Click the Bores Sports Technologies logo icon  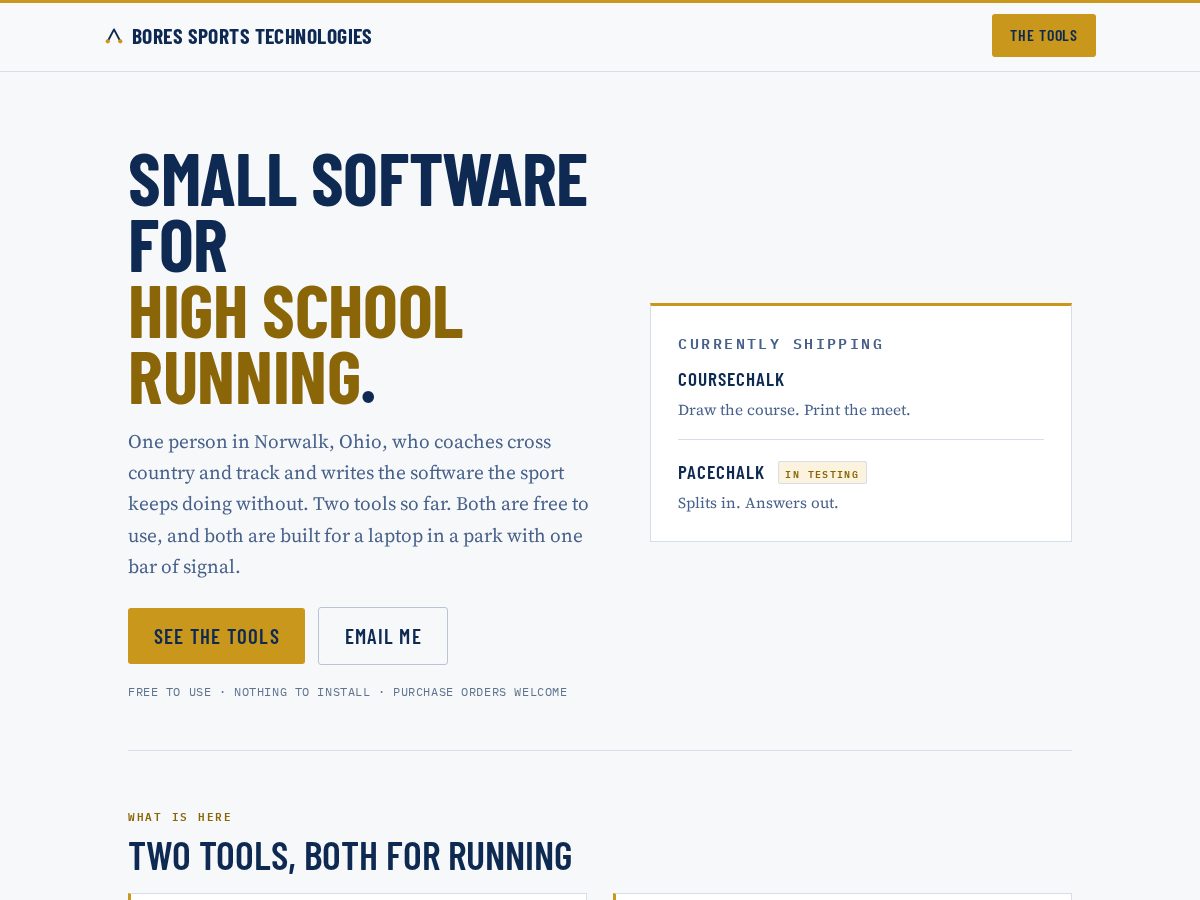[x=114, y=36]
